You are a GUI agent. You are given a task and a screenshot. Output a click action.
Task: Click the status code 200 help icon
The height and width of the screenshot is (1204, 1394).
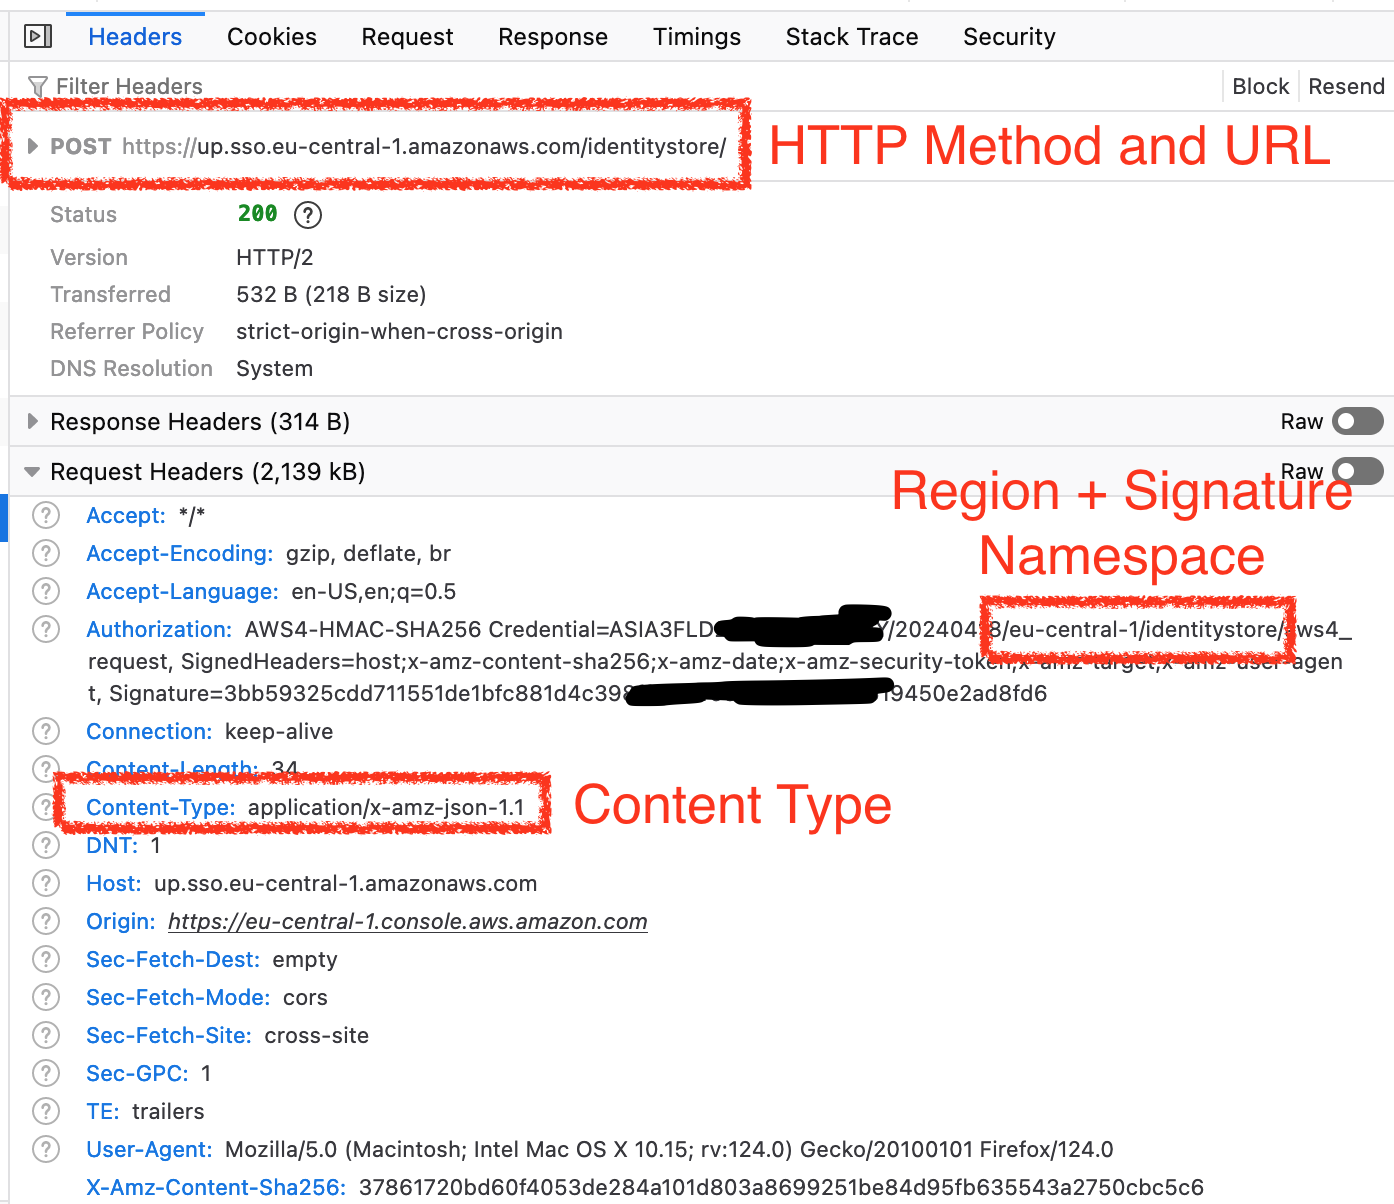click(308, 215)
